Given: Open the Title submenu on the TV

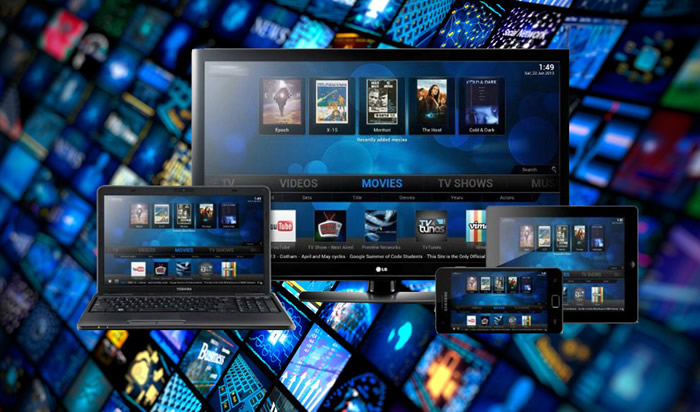Looking at the screenshot, I should pos(357,197).
